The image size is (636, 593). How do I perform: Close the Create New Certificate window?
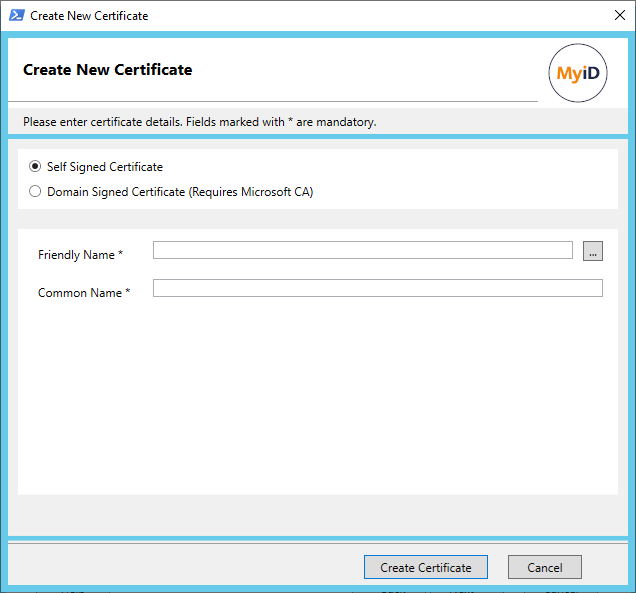pos(618,16)
